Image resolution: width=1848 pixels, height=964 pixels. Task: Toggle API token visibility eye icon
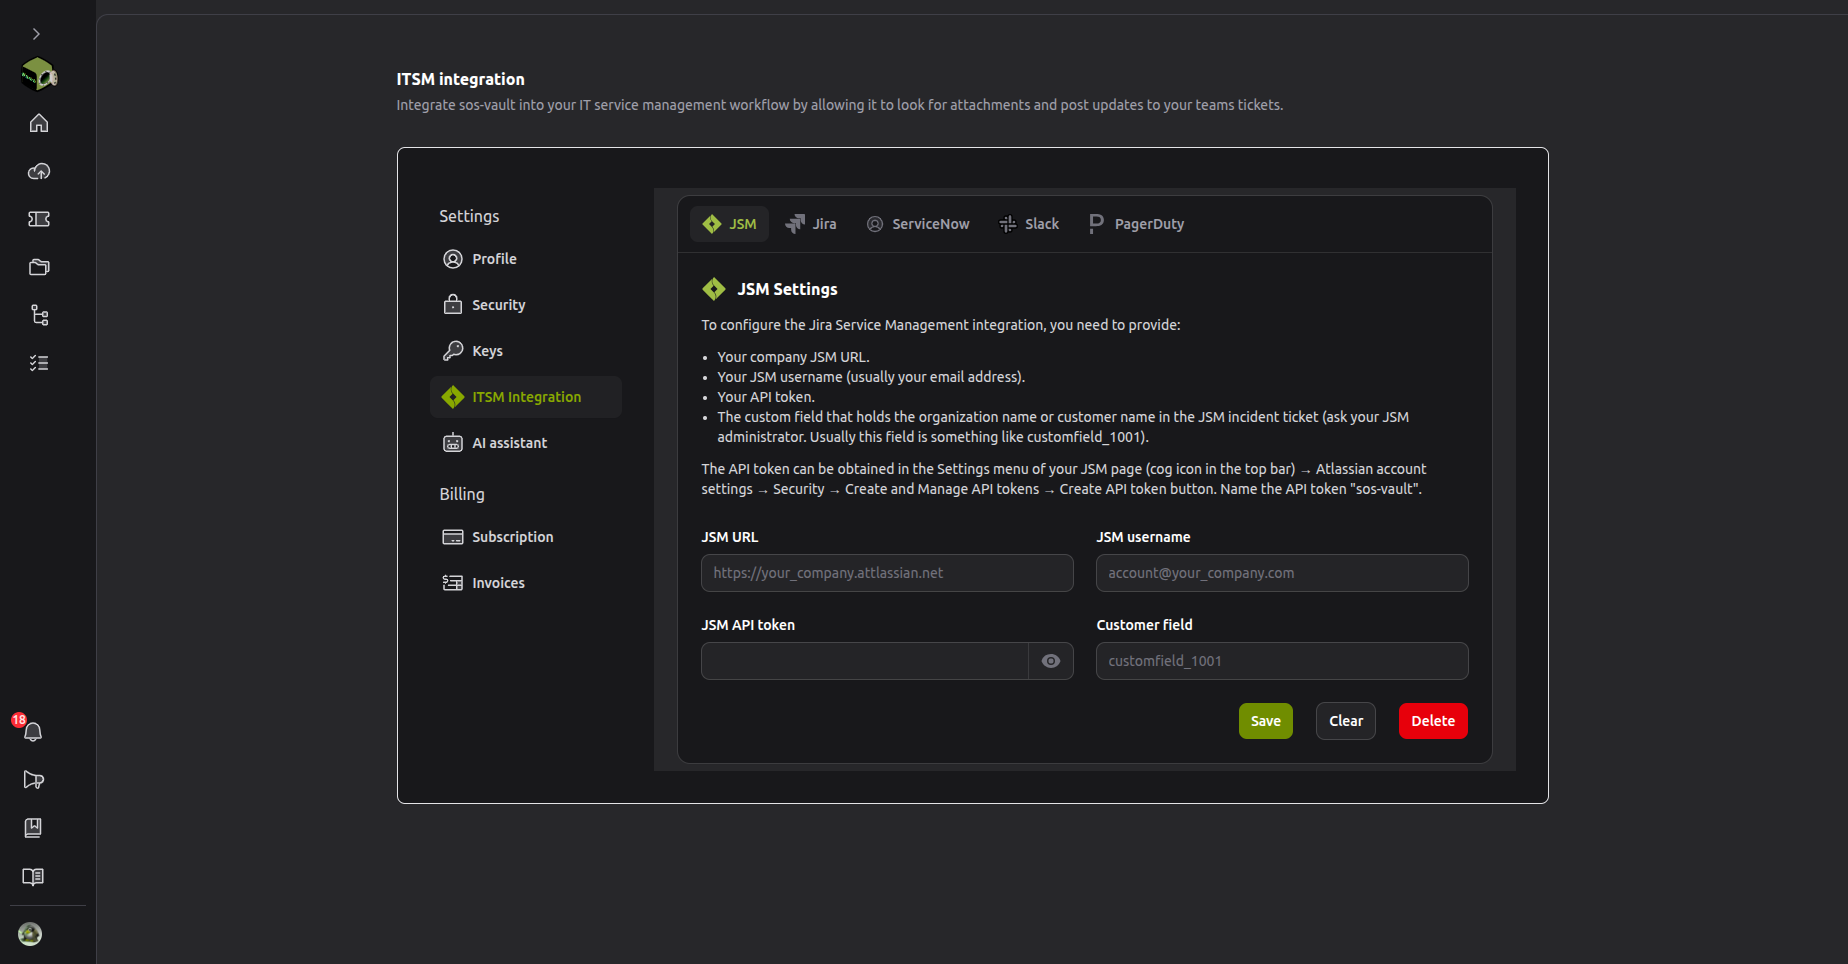click(1051, 661)
